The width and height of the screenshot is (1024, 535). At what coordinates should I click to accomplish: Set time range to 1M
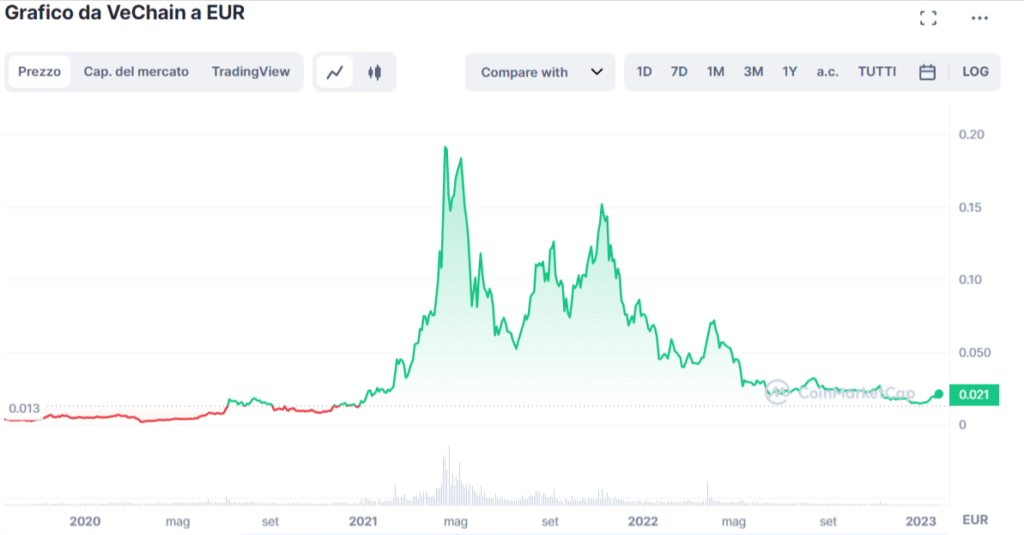click(x=716, y=72)
